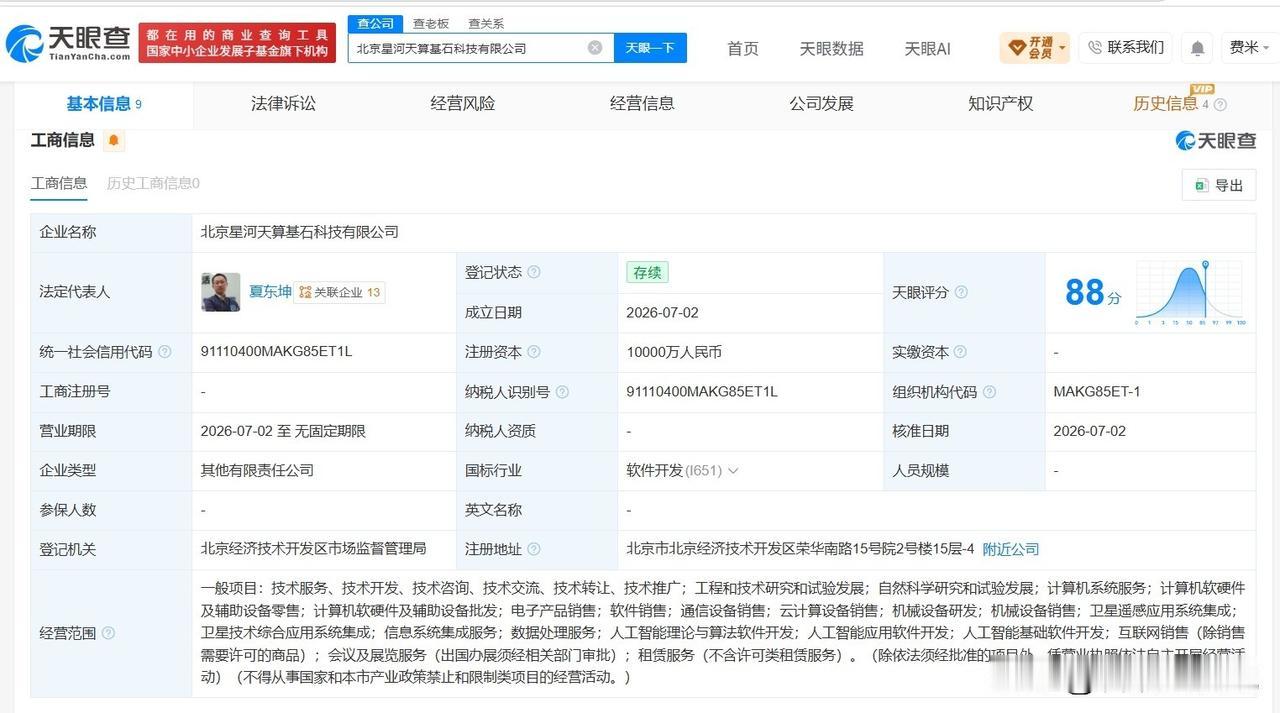Open the 夏东坤 legal representative link
This screenshot has height=713, width=1280.
coord(270,291)
